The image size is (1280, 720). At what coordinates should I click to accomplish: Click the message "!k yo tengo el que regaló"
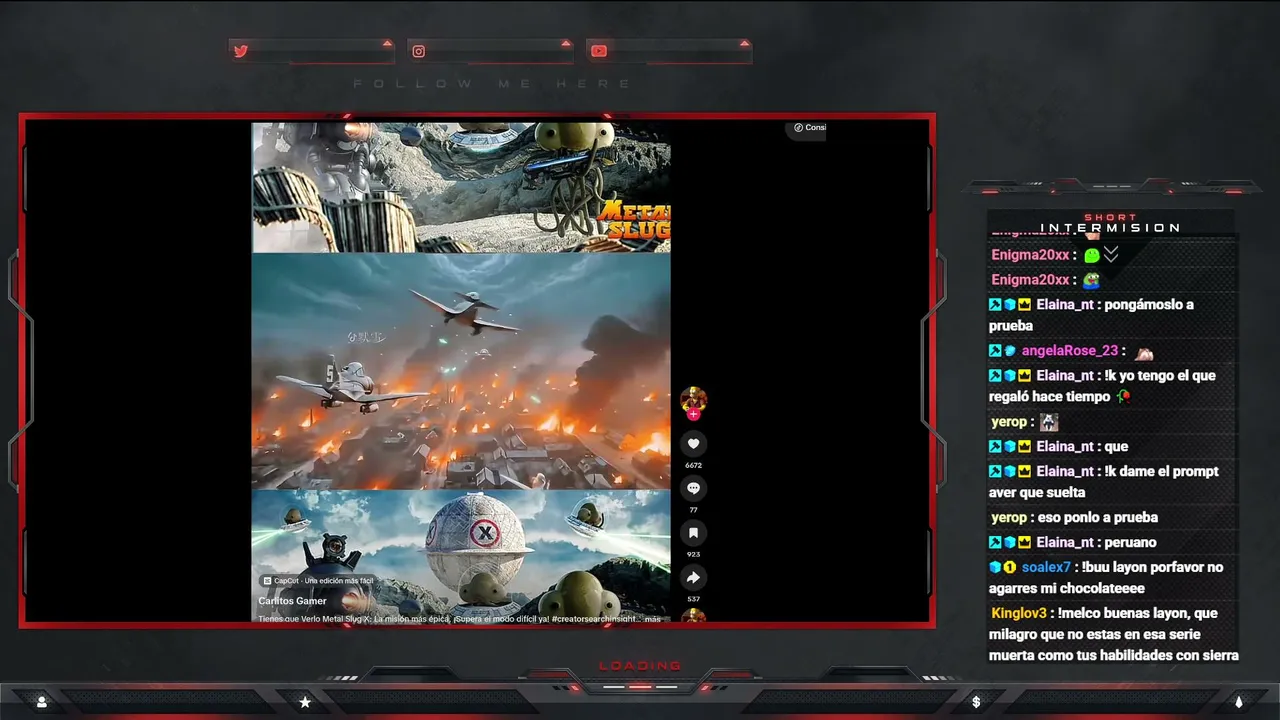[1102, 386]
